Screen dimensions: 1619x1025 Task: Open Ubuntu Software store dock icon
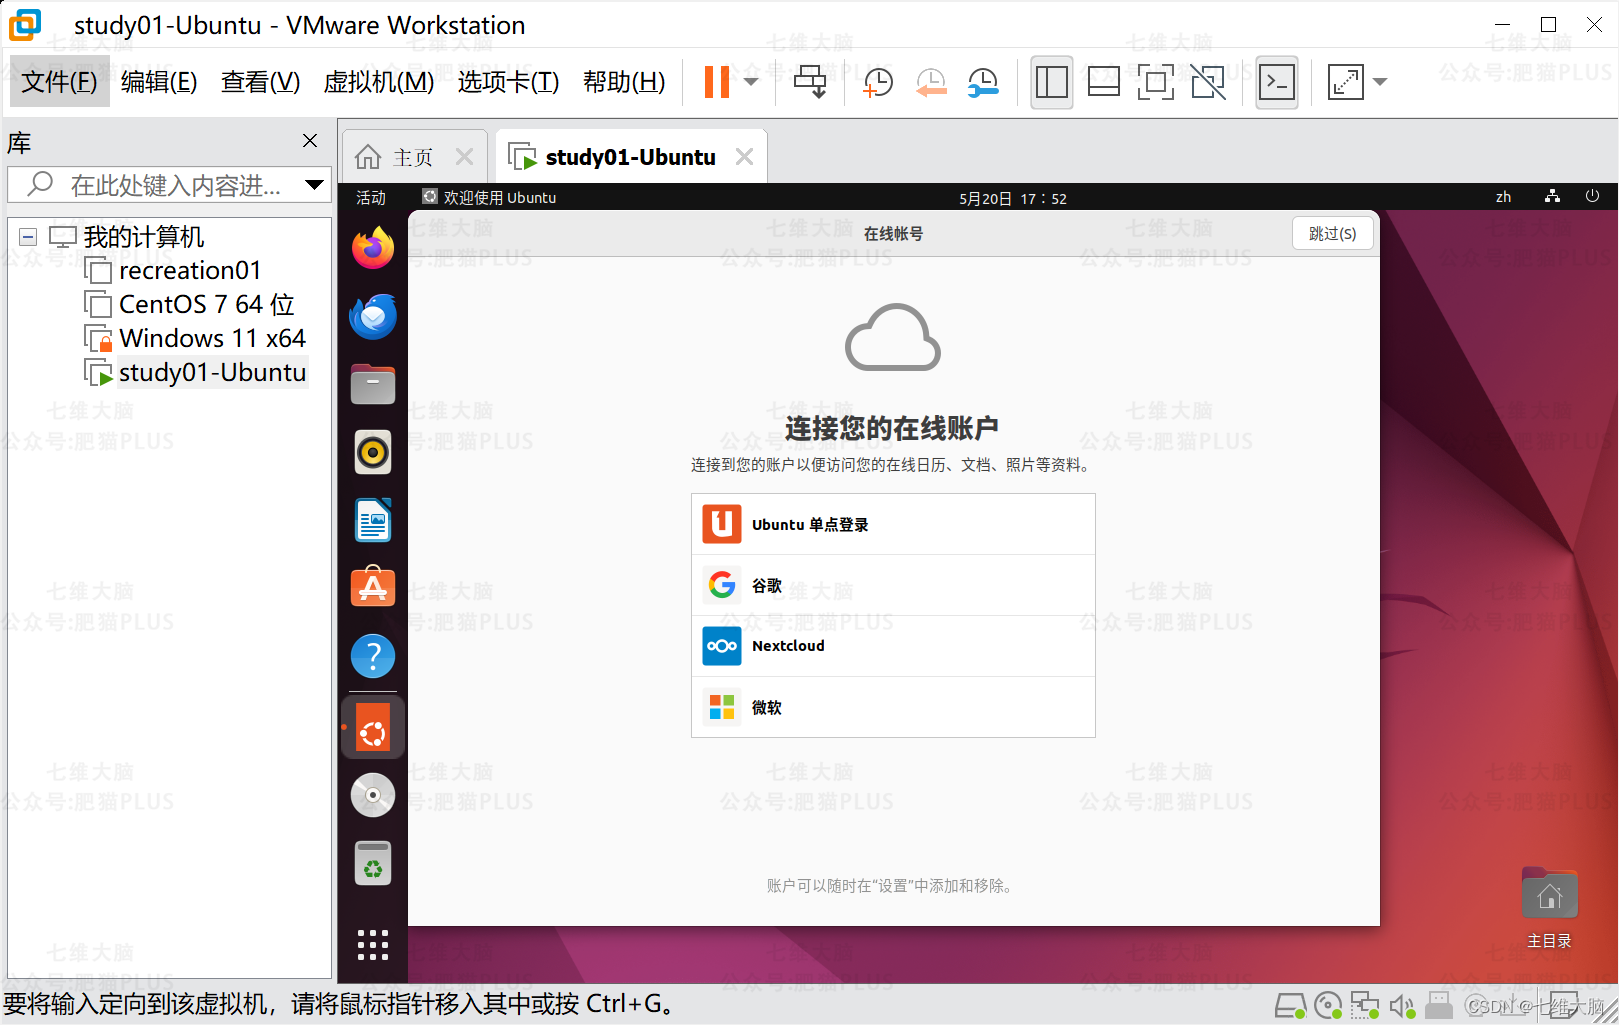tap(373, 588)
